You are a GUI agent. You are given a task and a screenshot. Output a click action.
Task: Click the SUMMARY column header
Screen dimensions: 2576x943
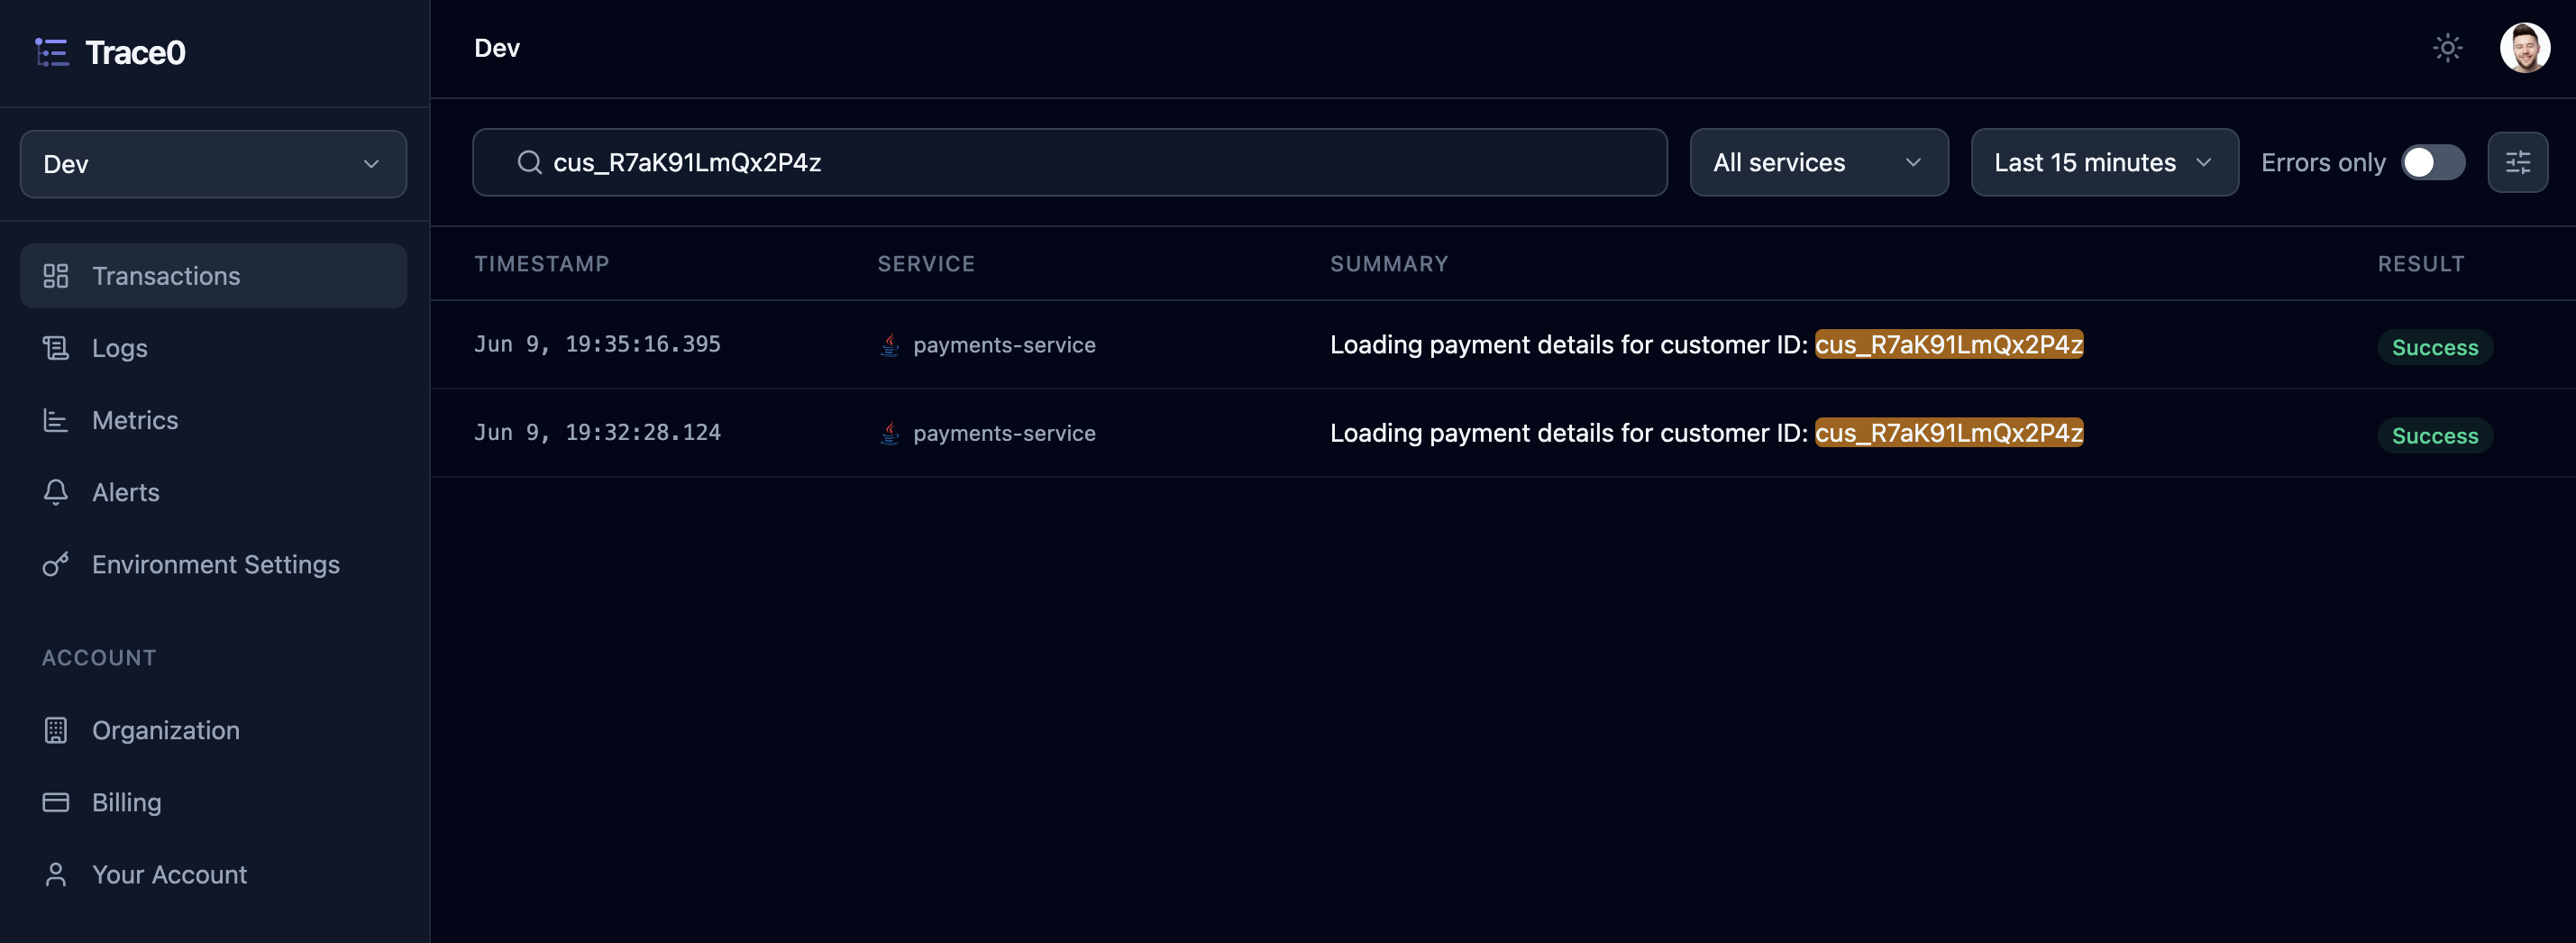click(1389, 264)
